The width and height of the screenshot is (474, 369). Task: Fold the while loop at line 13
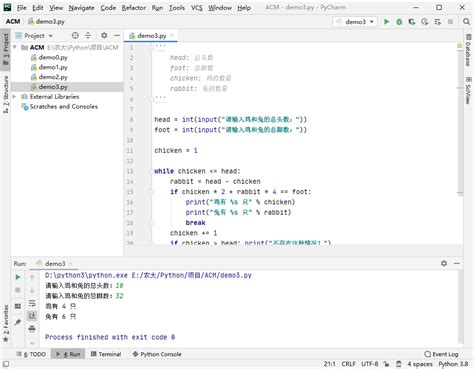point(151,171)
